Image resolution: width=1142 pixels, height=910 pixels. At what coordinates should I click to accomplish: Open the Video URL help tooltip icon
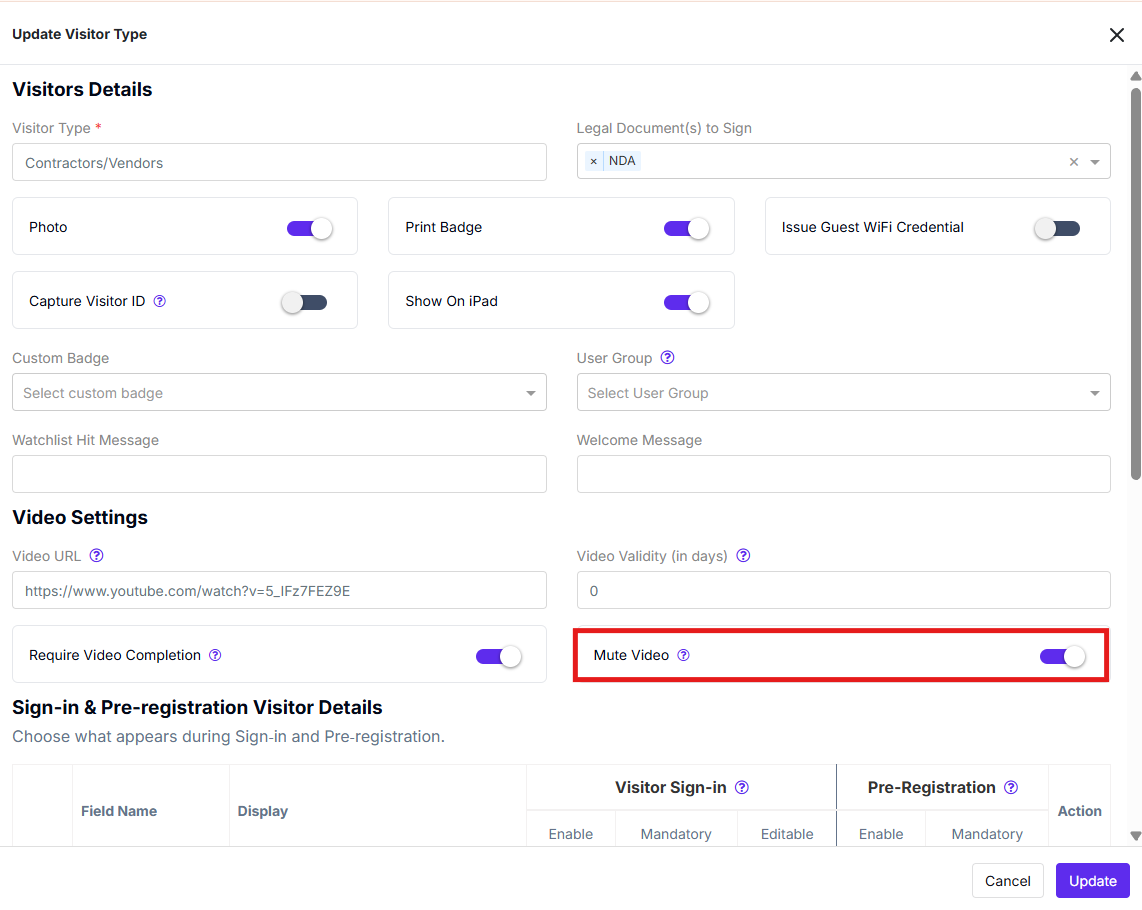[96, 556]
